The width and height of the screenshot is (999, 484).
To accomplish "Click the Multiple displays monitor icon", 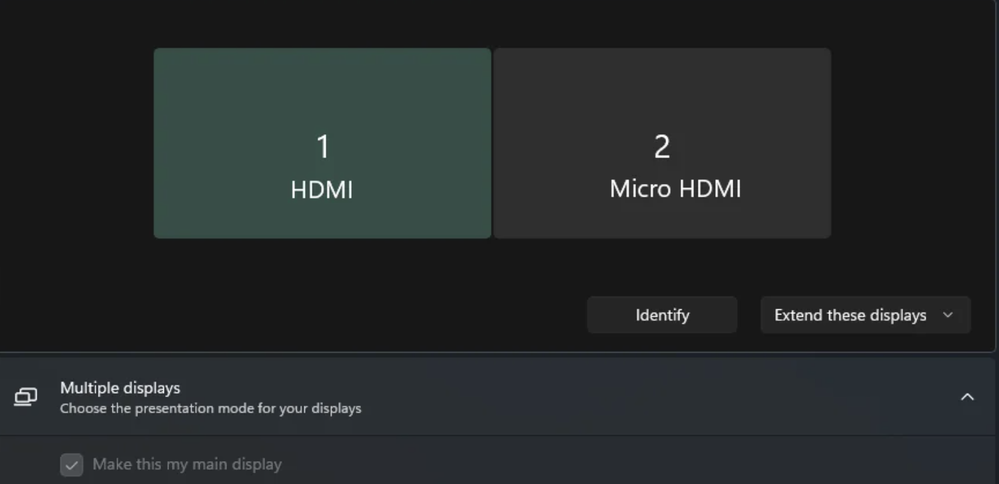I will coord(25,397).
